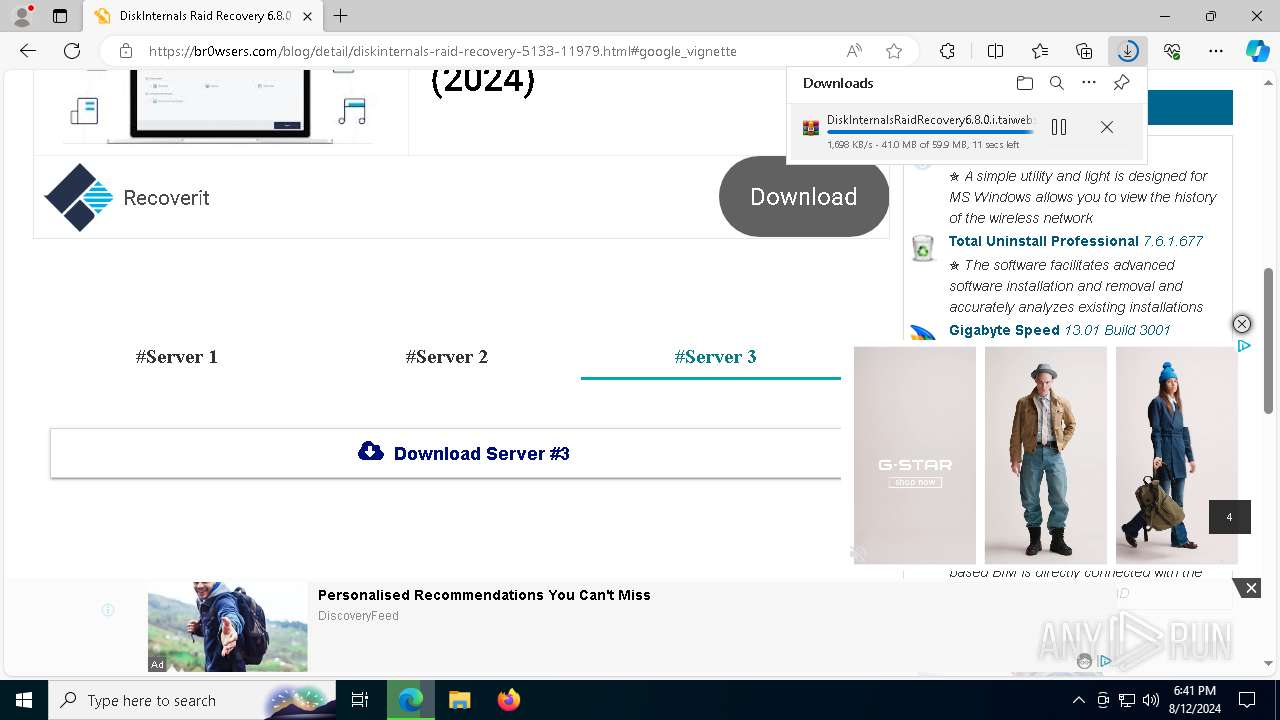The image size is (1280, 720).
Task: Search downloads in Downloads panel
Action: tap(1057, 83)
